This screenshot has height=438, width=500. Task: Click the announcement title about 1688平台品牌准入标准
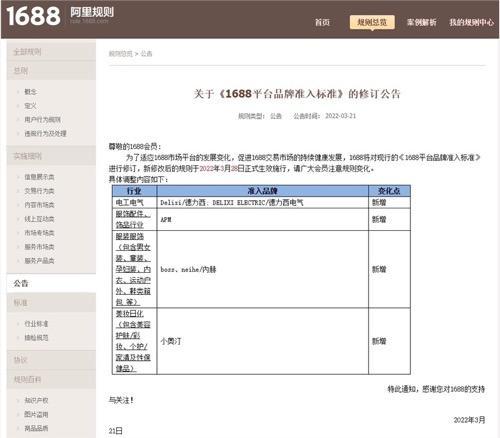coord(297,94)
